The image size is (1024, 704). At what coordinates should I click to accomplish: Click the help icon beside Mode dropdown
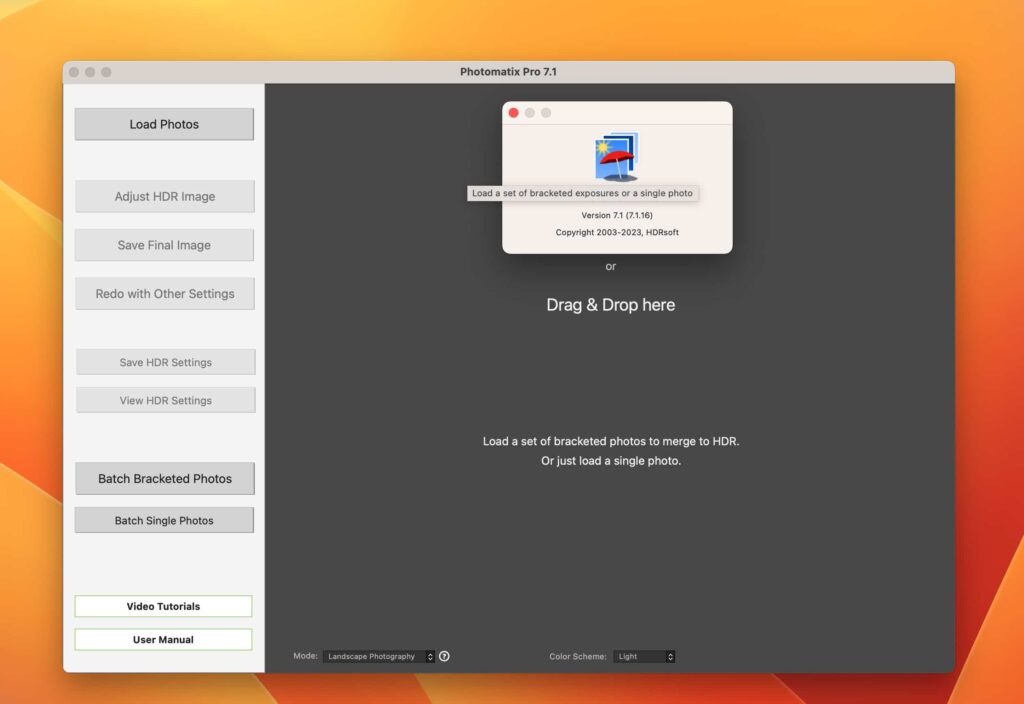pos(444,656)
